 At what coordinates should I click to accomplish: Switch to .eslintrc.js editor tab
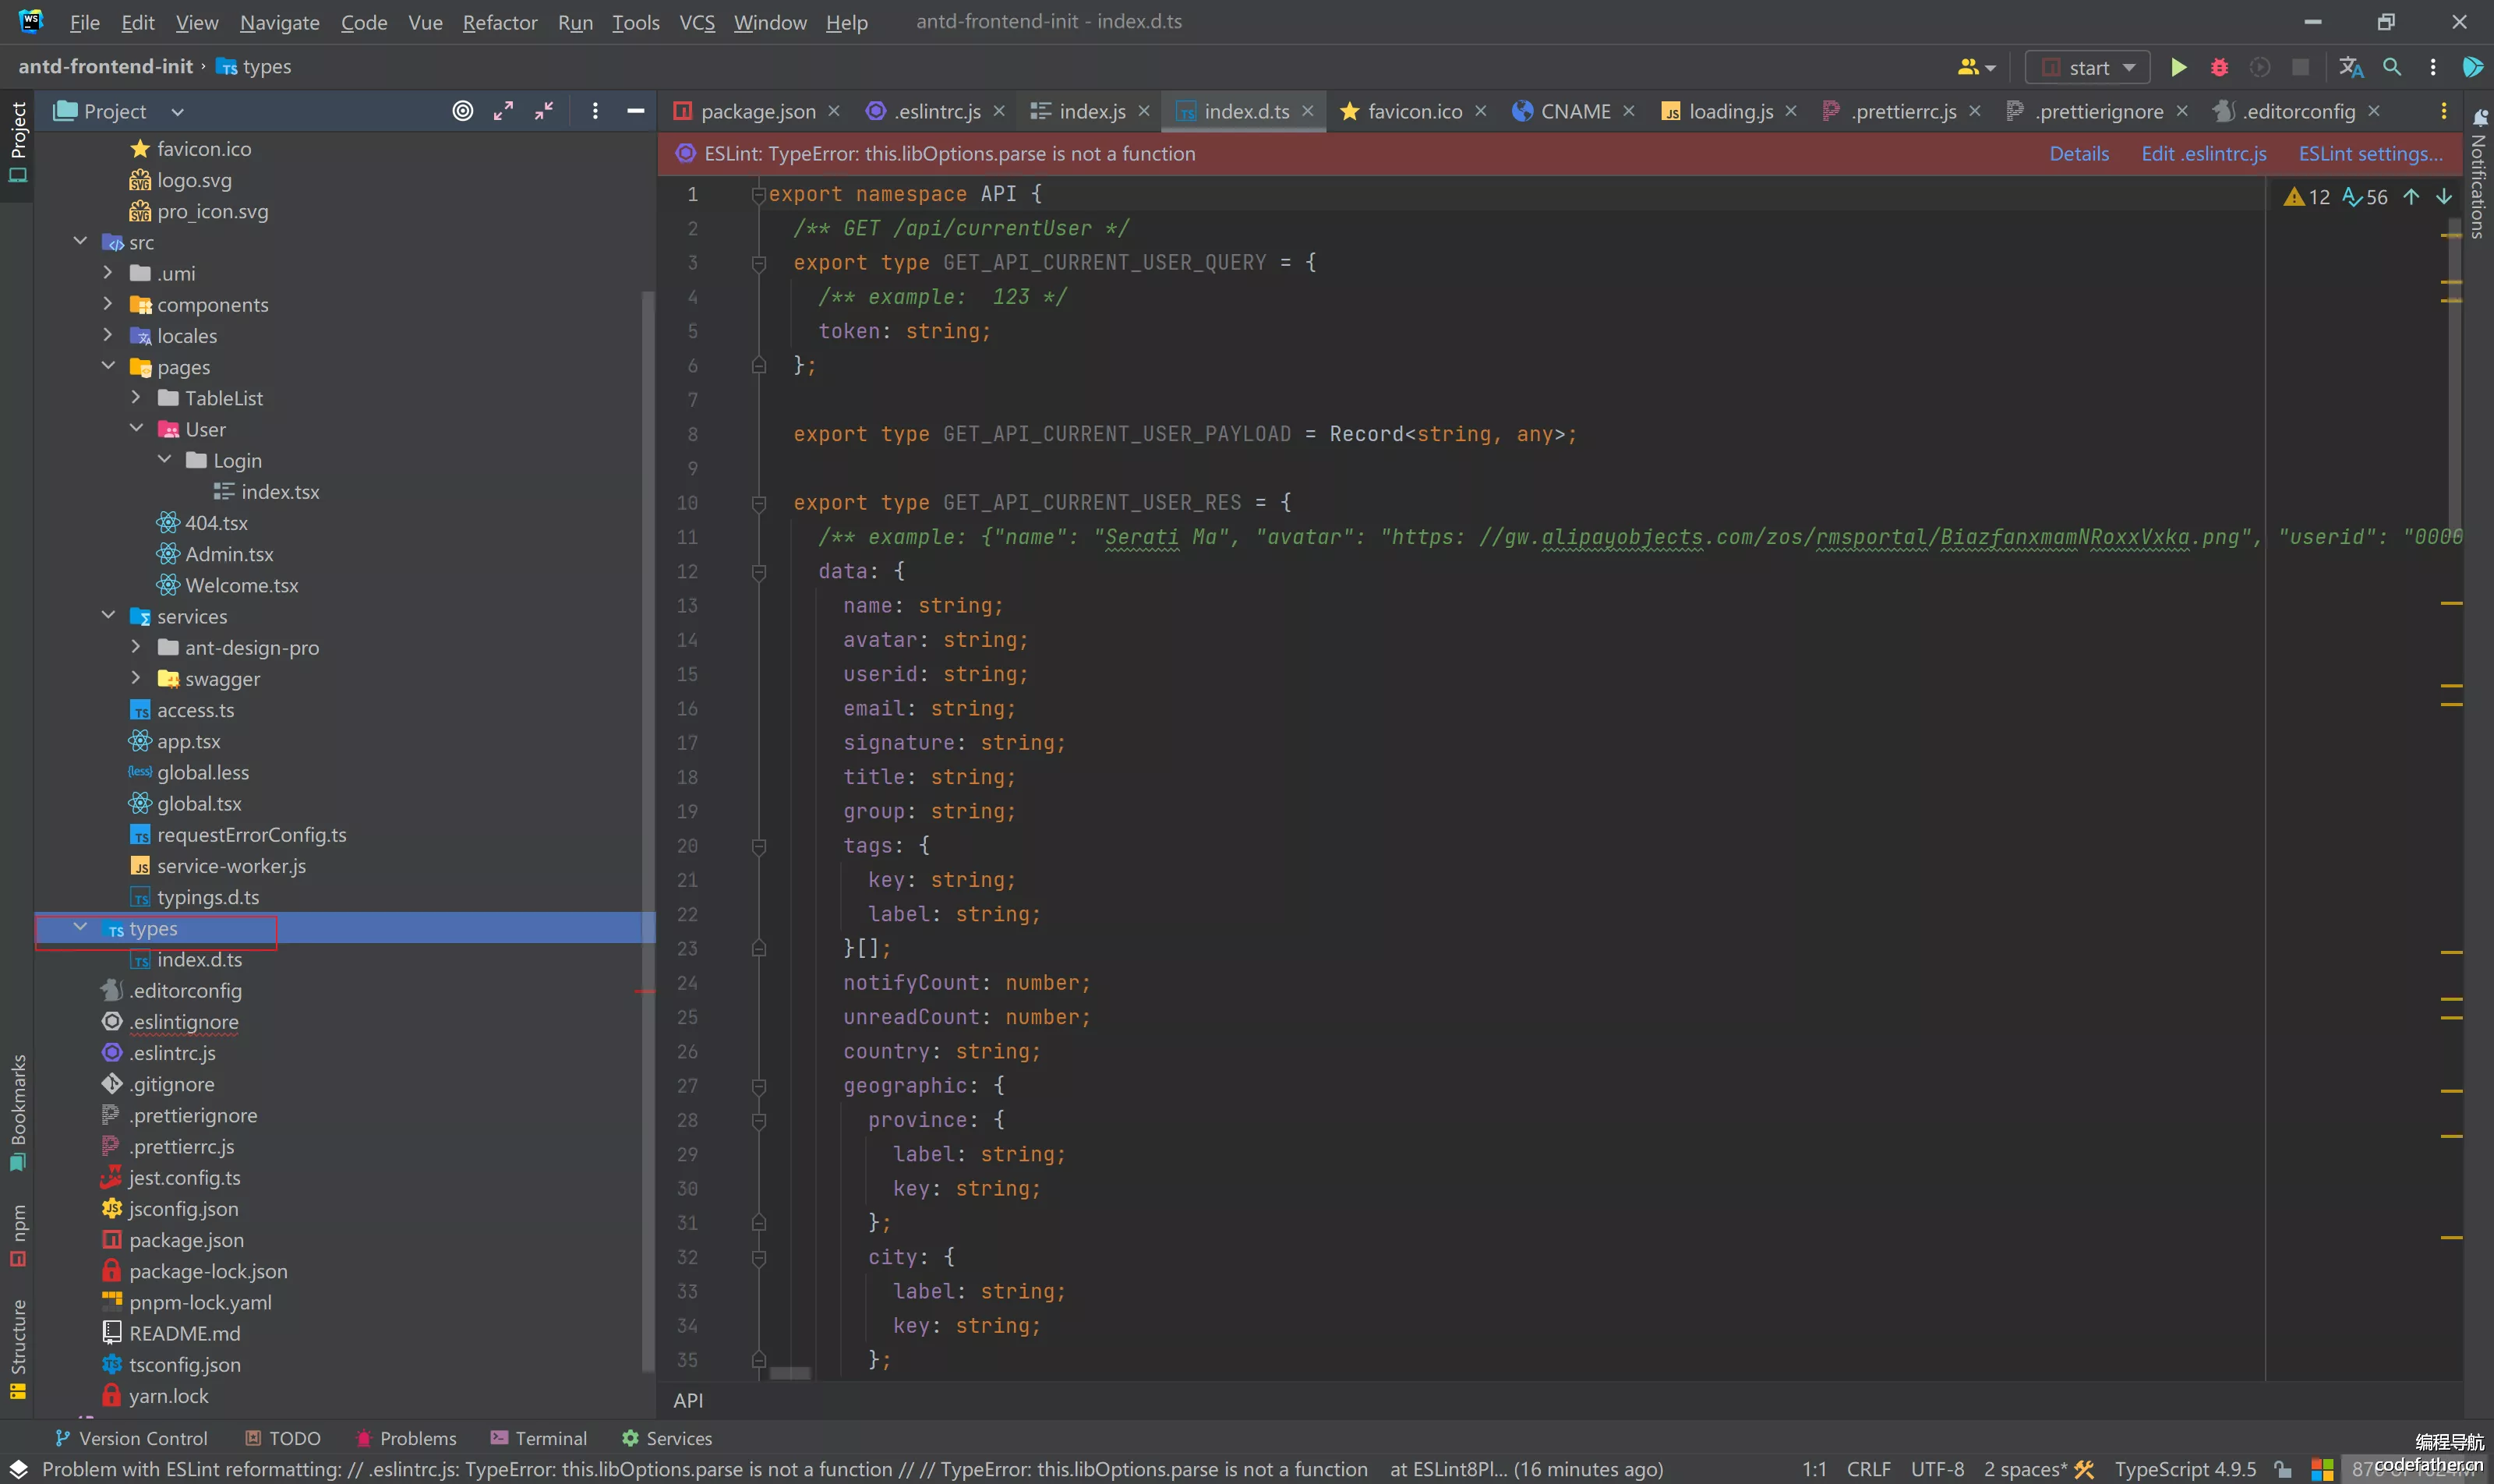tap(936, 111)
